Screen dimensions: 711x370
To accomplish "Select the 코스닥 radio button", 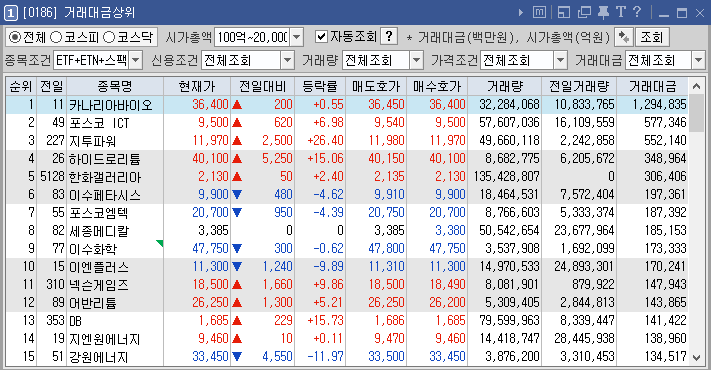I will coord(109,37).
